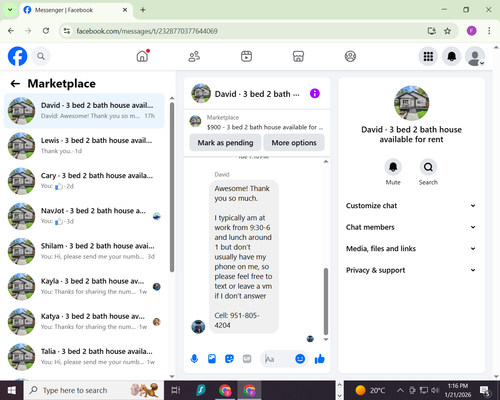The image size is (500, 400).
Task: Open Facebook search magnifier icon
Action: pos(41,56)
